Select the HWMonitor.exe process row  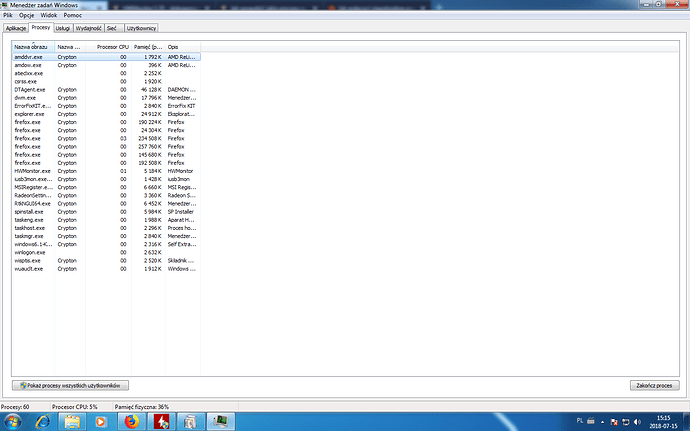(x=30, y=170)
